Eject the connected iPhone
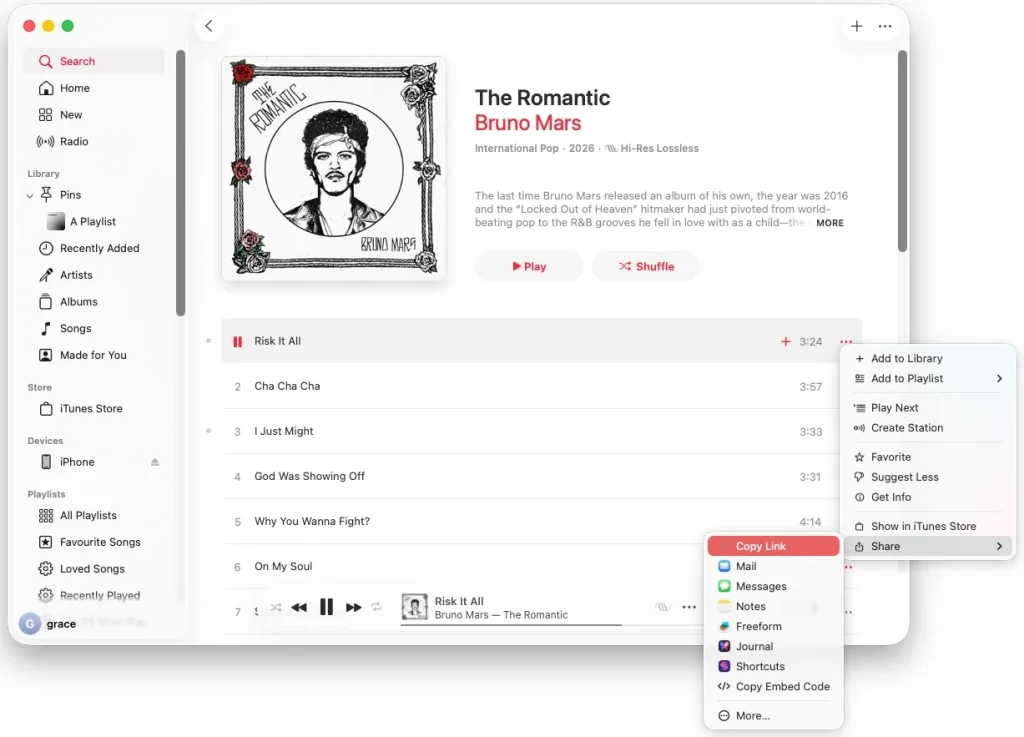Image resolution: width=1024 pixels, height=737 pixels. 155,462
